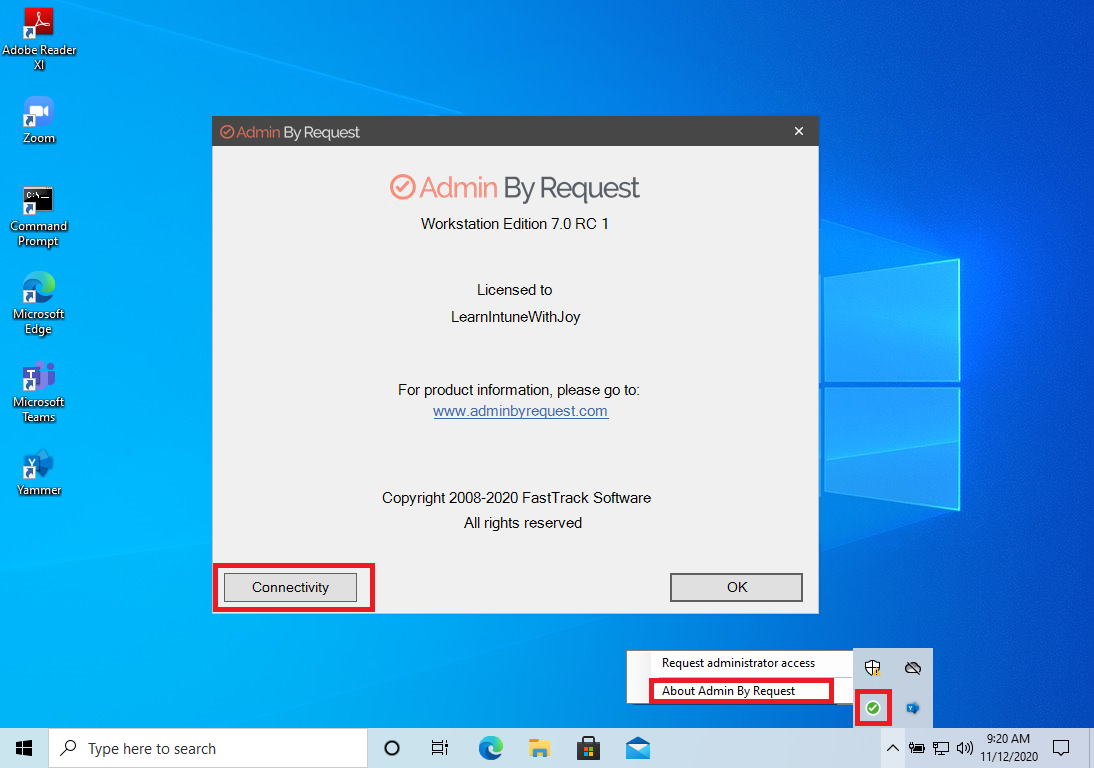Open the clock showing 9:20 AM
This screenshot has width=1094, height=768.
(1009, 748)
